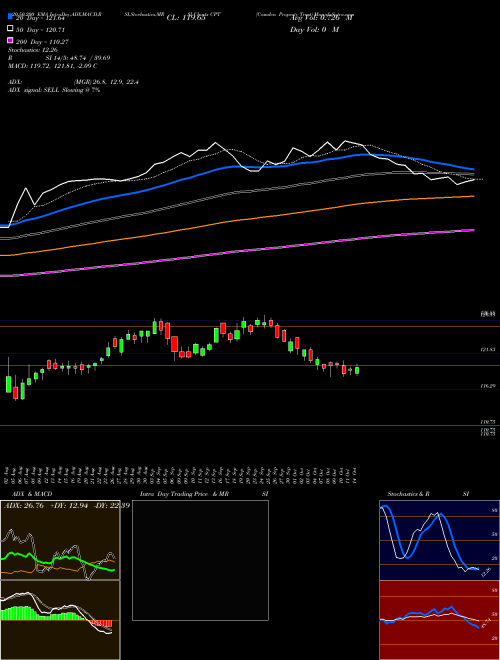Viewport: 500px width, 660px height.
Task: Click the blue 20 Day EMA legend swatch
Action: [x=11, y=17]
